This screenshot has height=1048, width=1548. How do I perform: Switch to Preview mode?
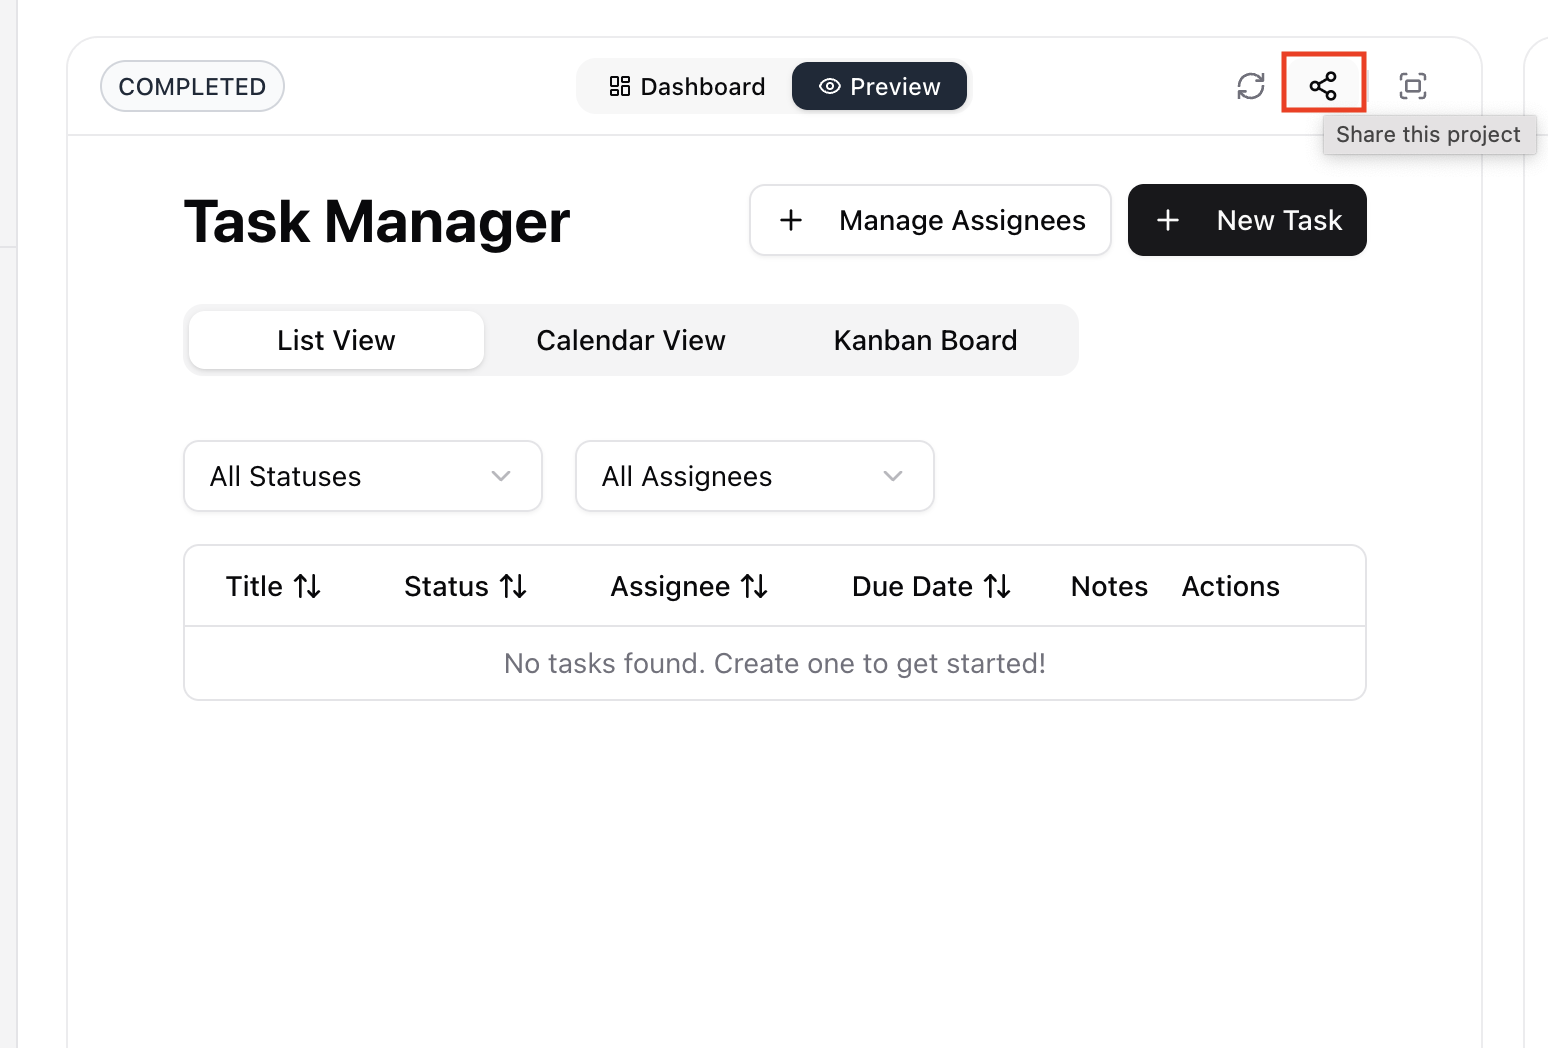(879, 86)
